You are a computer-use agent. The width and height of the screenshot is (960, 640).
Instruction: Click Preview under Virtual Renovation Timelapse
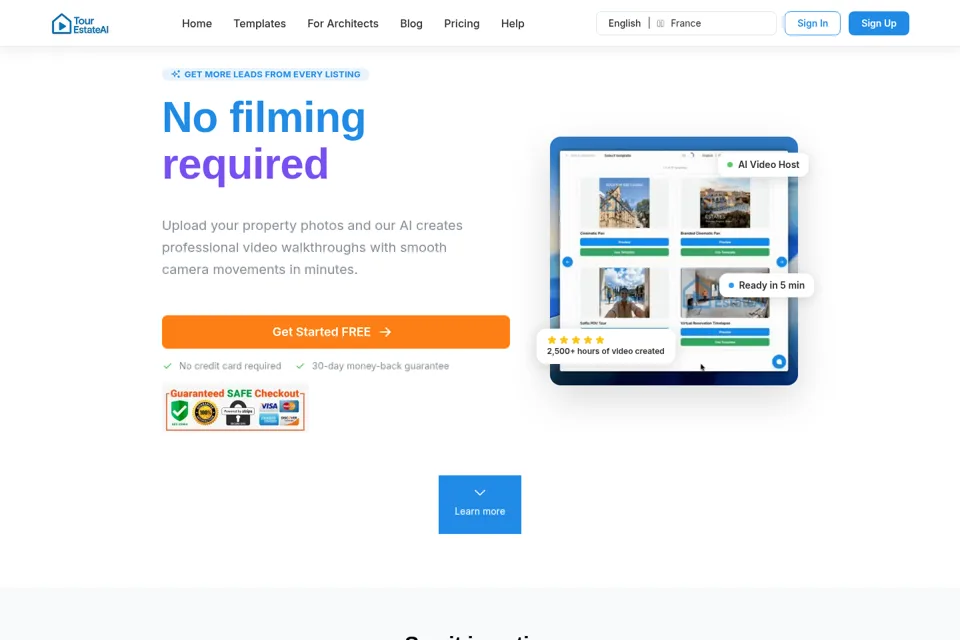(x=725, y=332)
